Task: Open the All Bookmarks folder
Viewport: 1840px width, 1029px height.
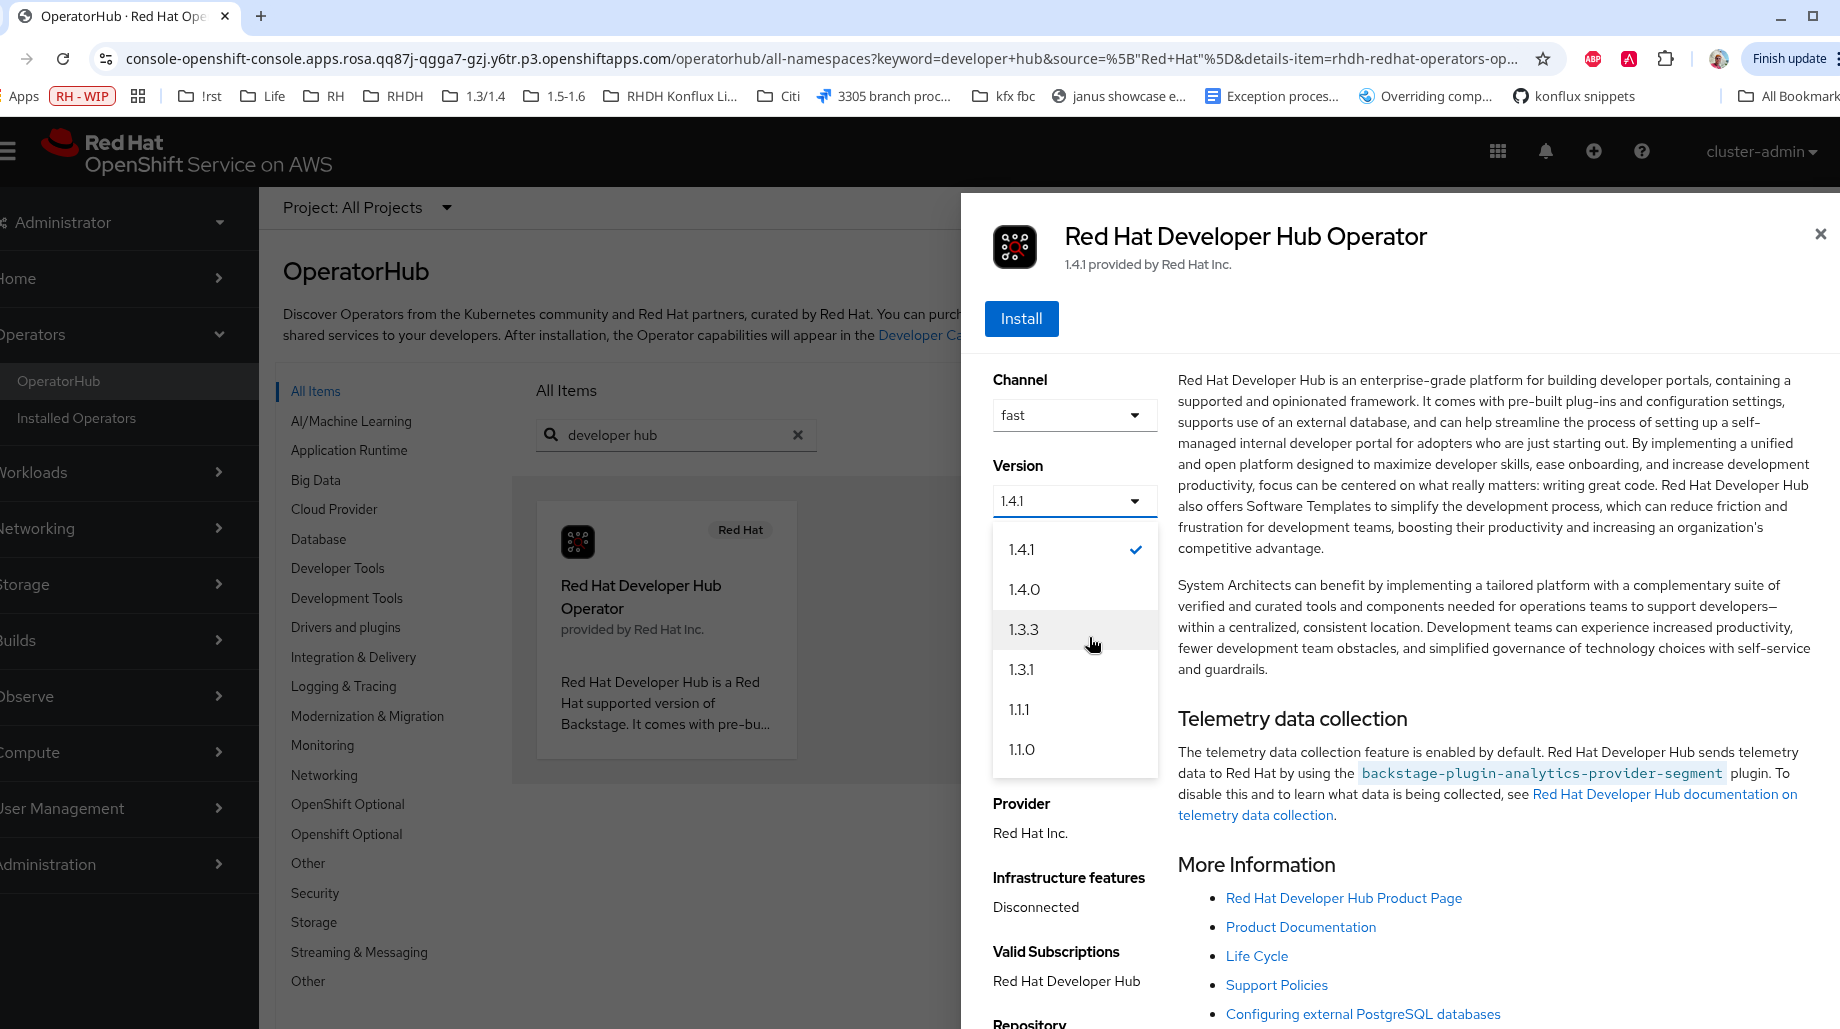Action: pos(1788,96)
